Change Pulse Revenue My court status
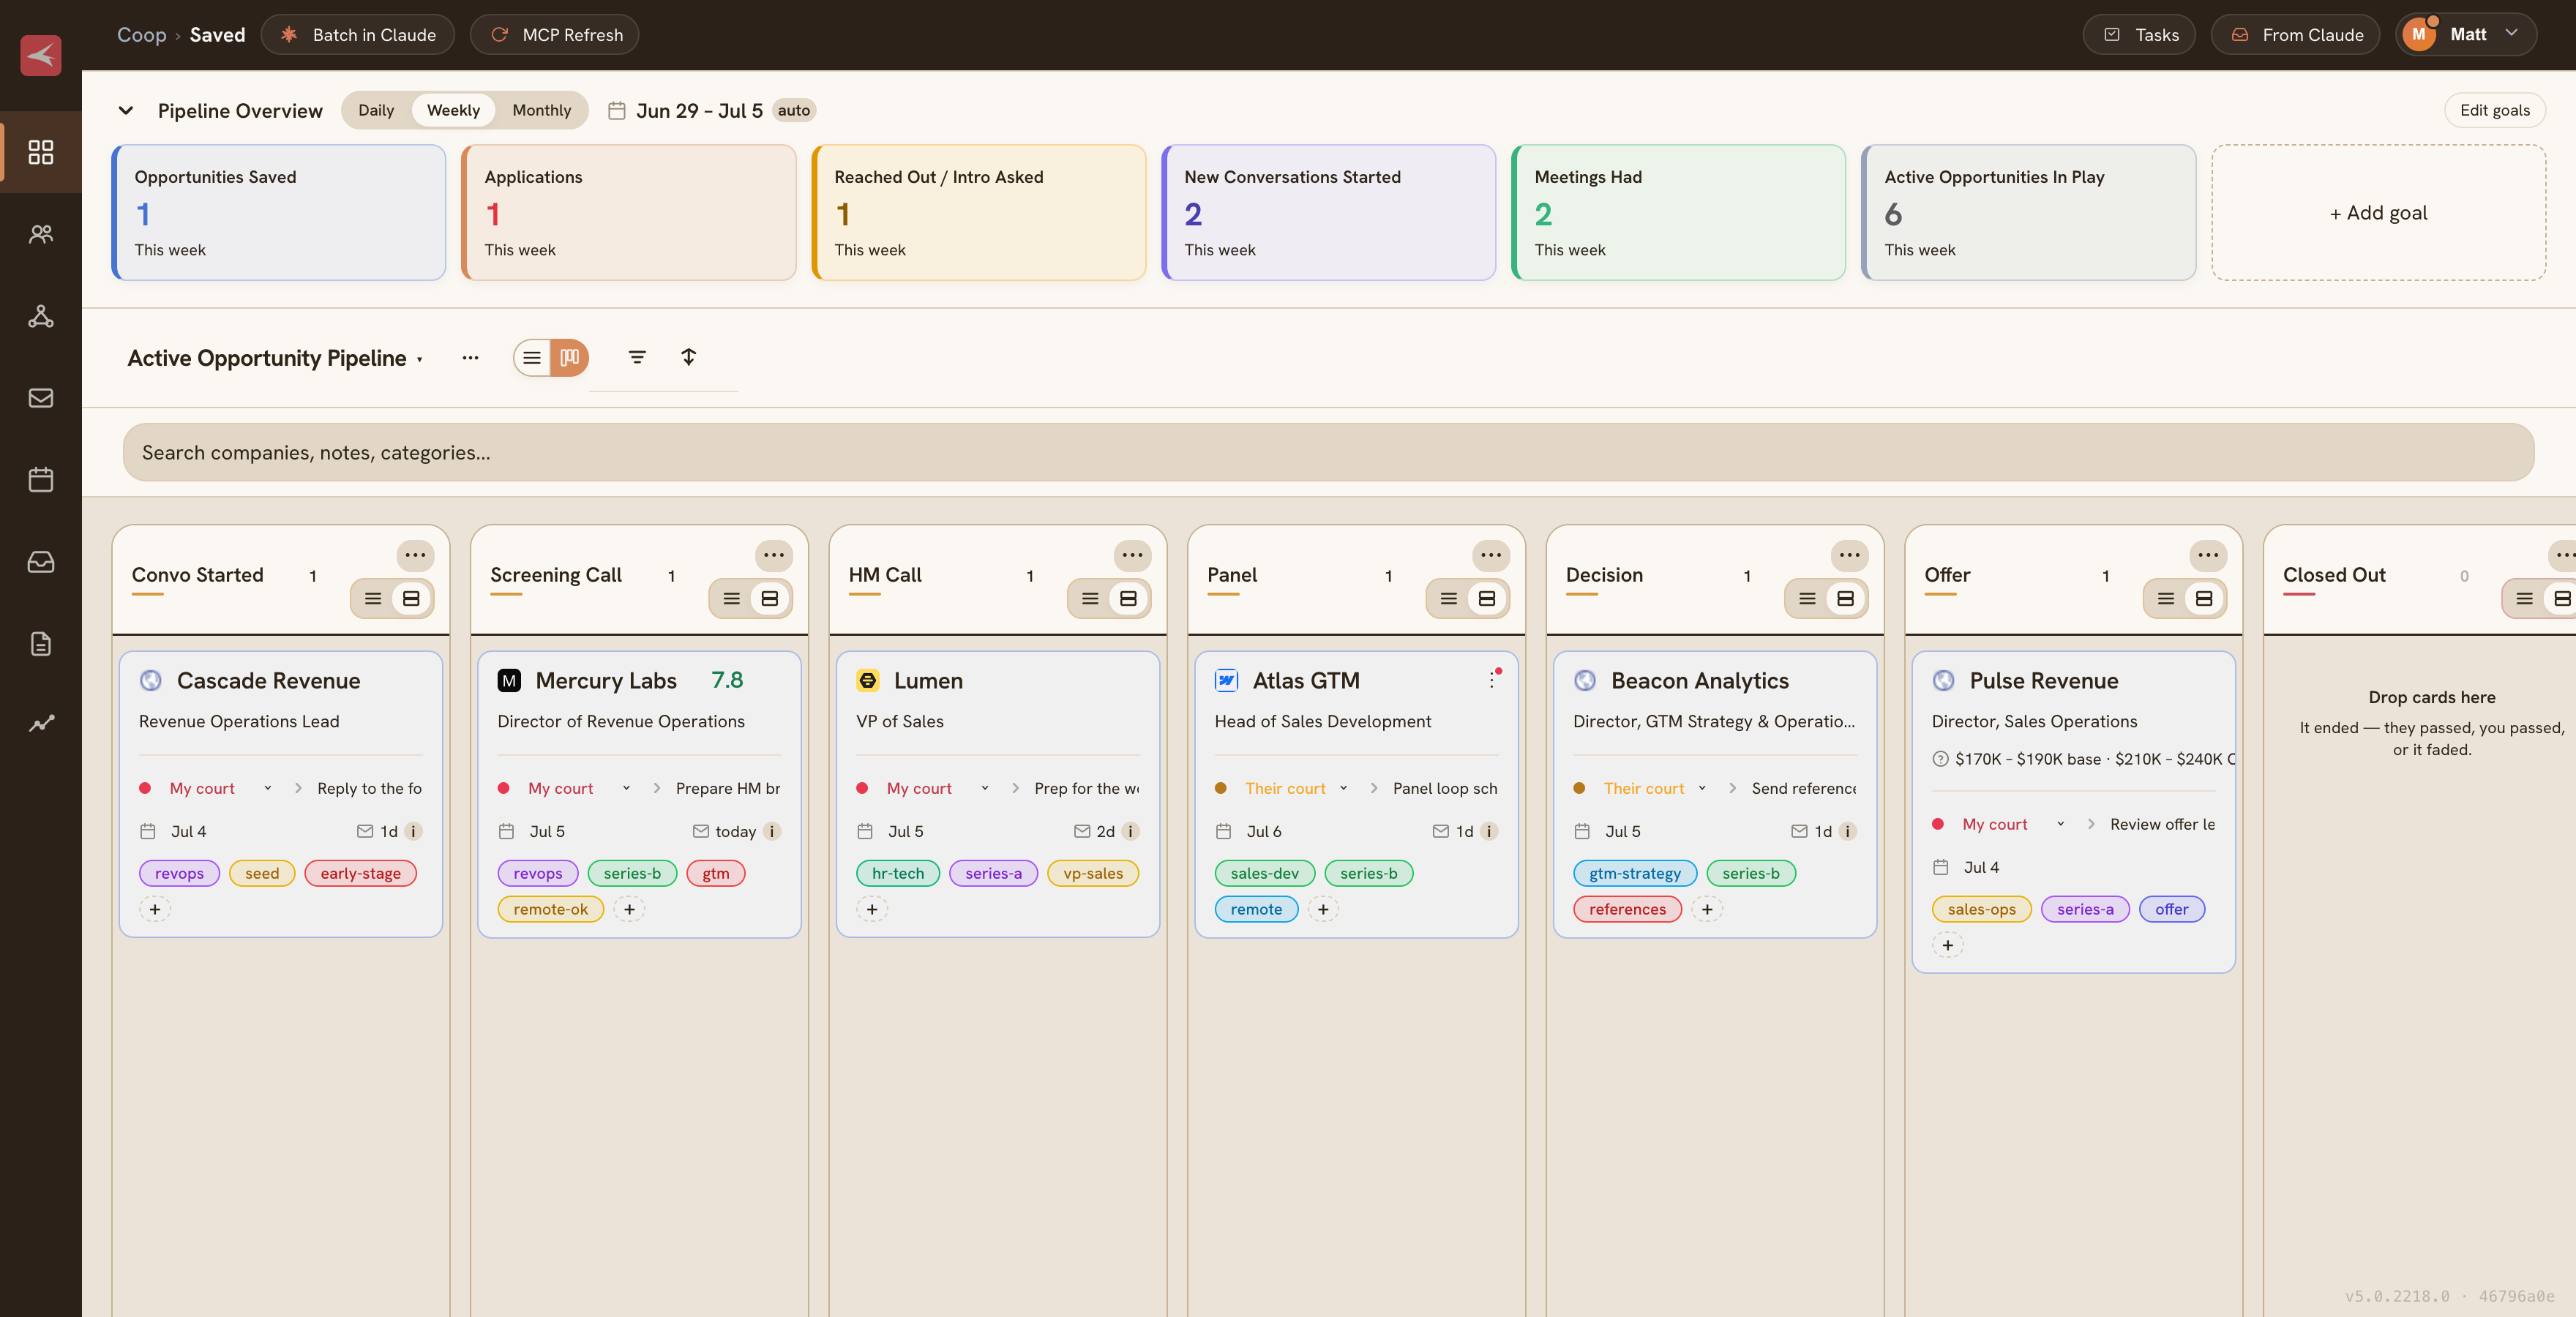Viewport: 2576px width, 1317px height. click(x=1999, y=824)
